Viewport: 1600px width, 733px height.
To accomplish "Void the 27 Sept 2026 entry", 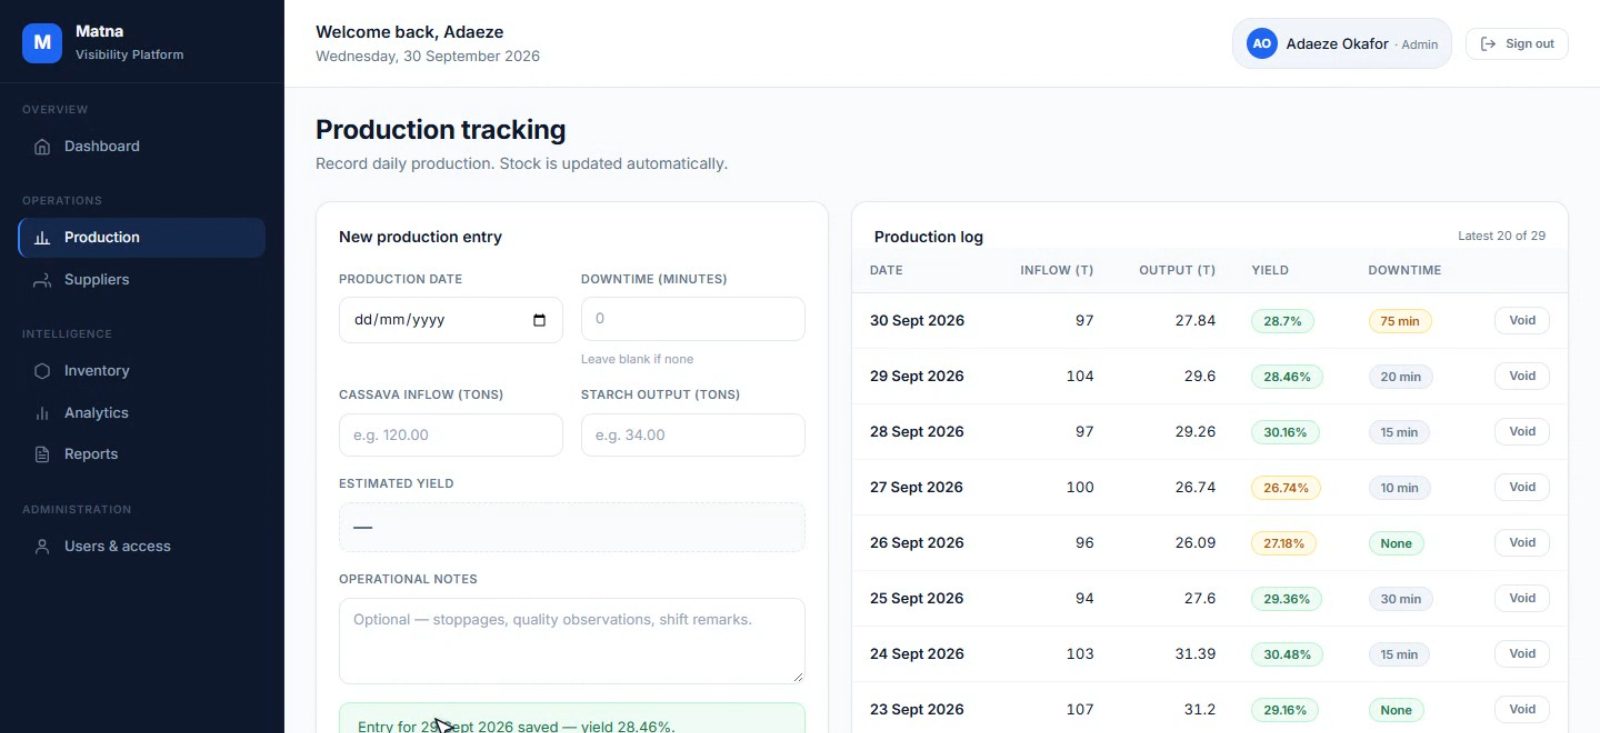I will pyautogui.click(x=1522, y=487).
